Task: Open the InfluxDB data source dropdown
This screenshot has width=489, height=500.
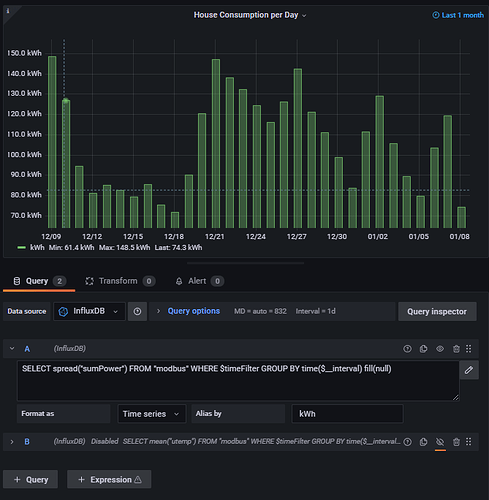Action: click(89, 312)
